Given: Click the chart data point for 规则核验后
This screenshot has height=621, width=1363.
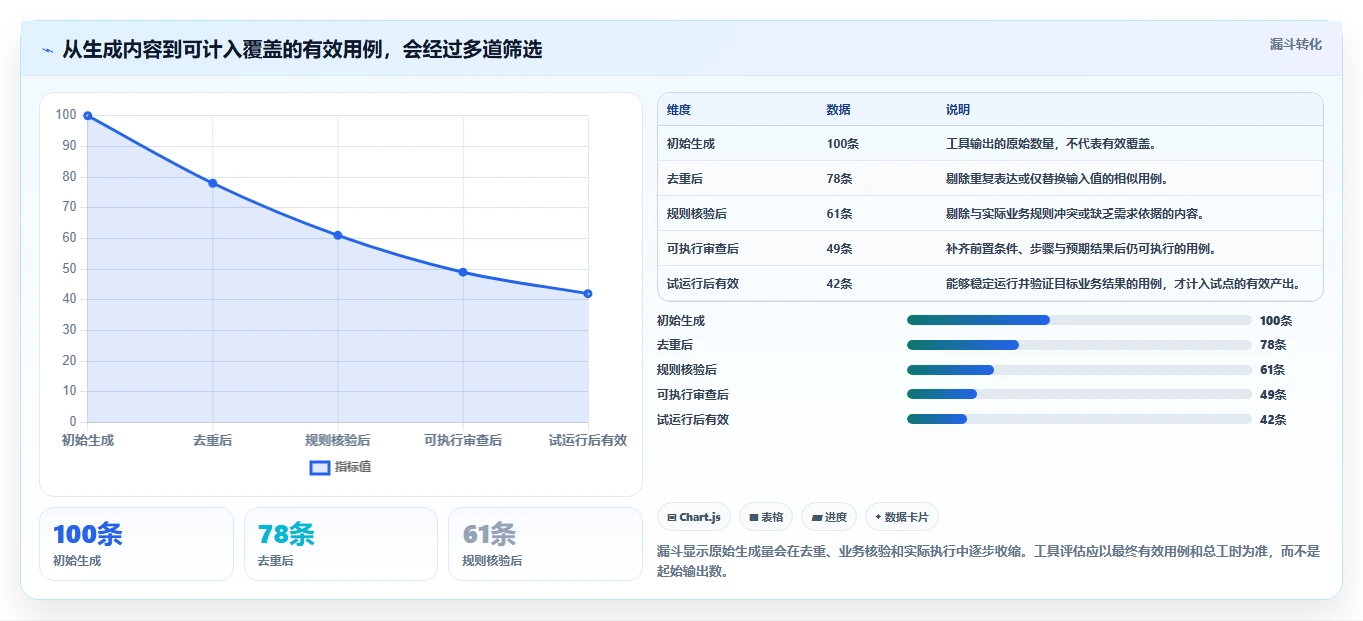Looking at the screenshot, I should click(x=338, y=235).
